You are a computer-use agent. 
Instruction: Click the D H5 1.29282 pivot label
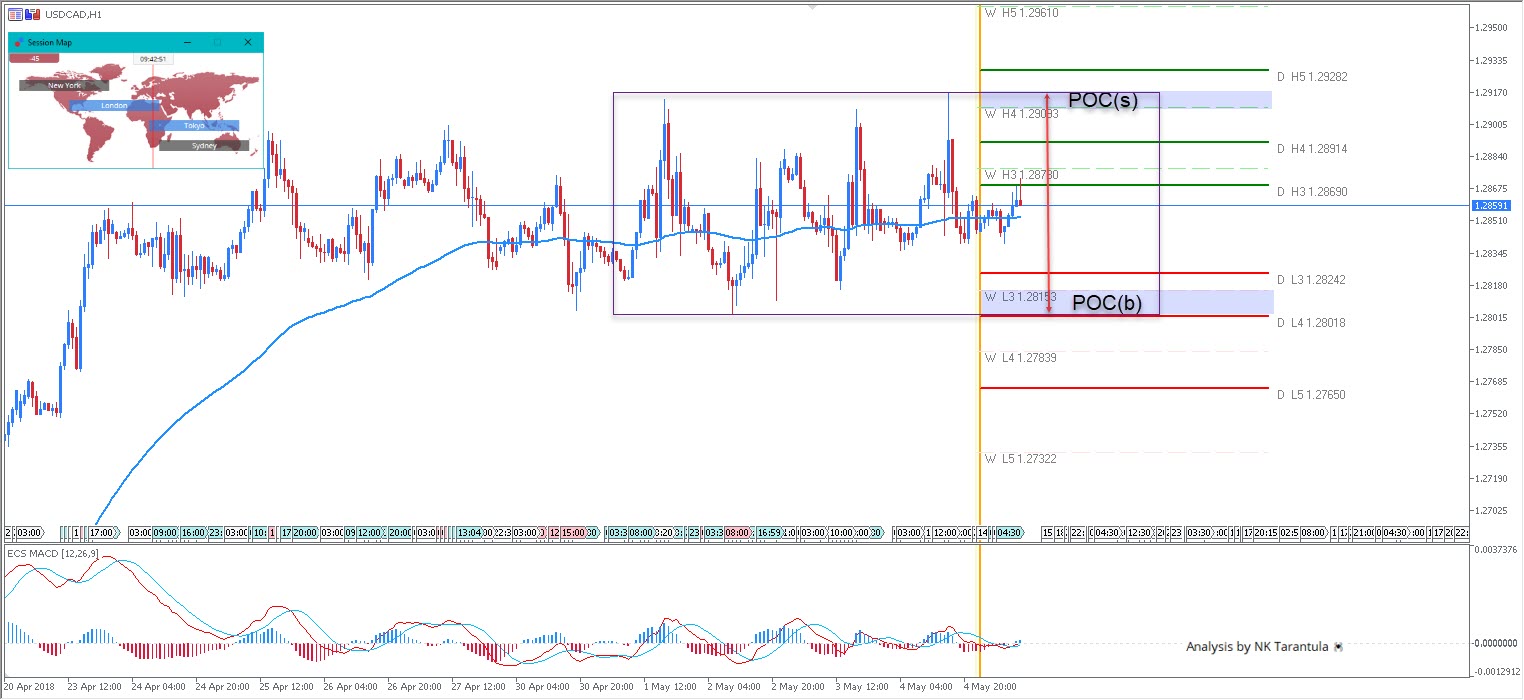coord(1311,77)
